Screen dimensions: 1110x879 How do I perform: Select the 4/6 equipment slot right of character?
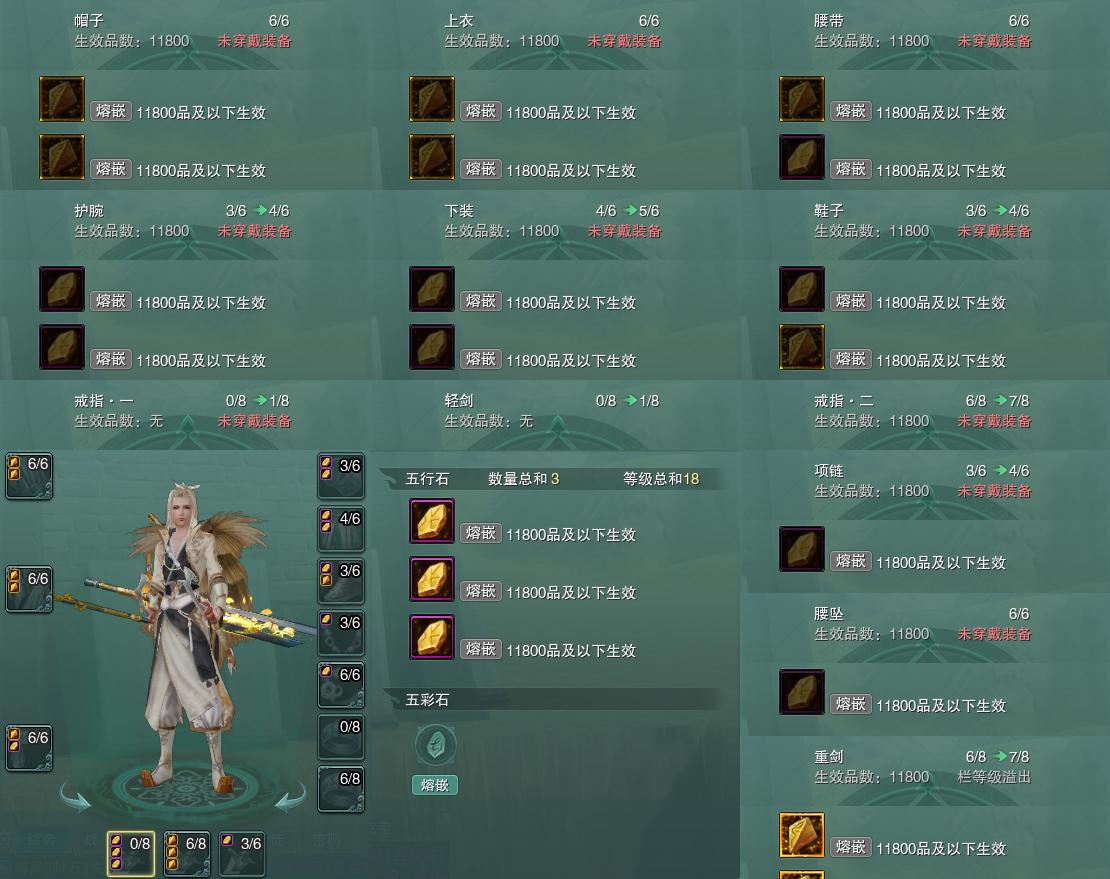pos(341,529)
